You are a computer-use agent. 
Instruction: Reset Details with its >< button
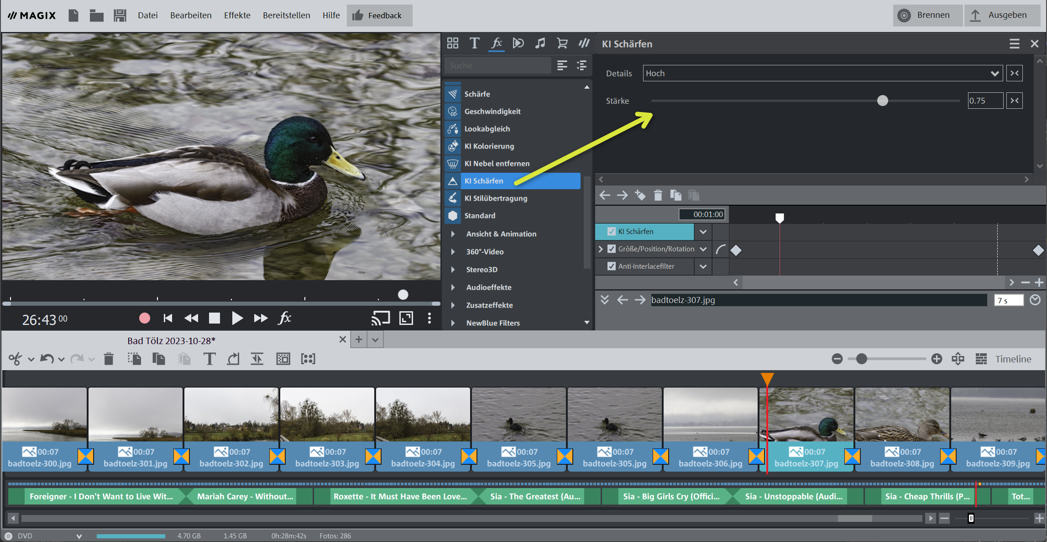1015,73
